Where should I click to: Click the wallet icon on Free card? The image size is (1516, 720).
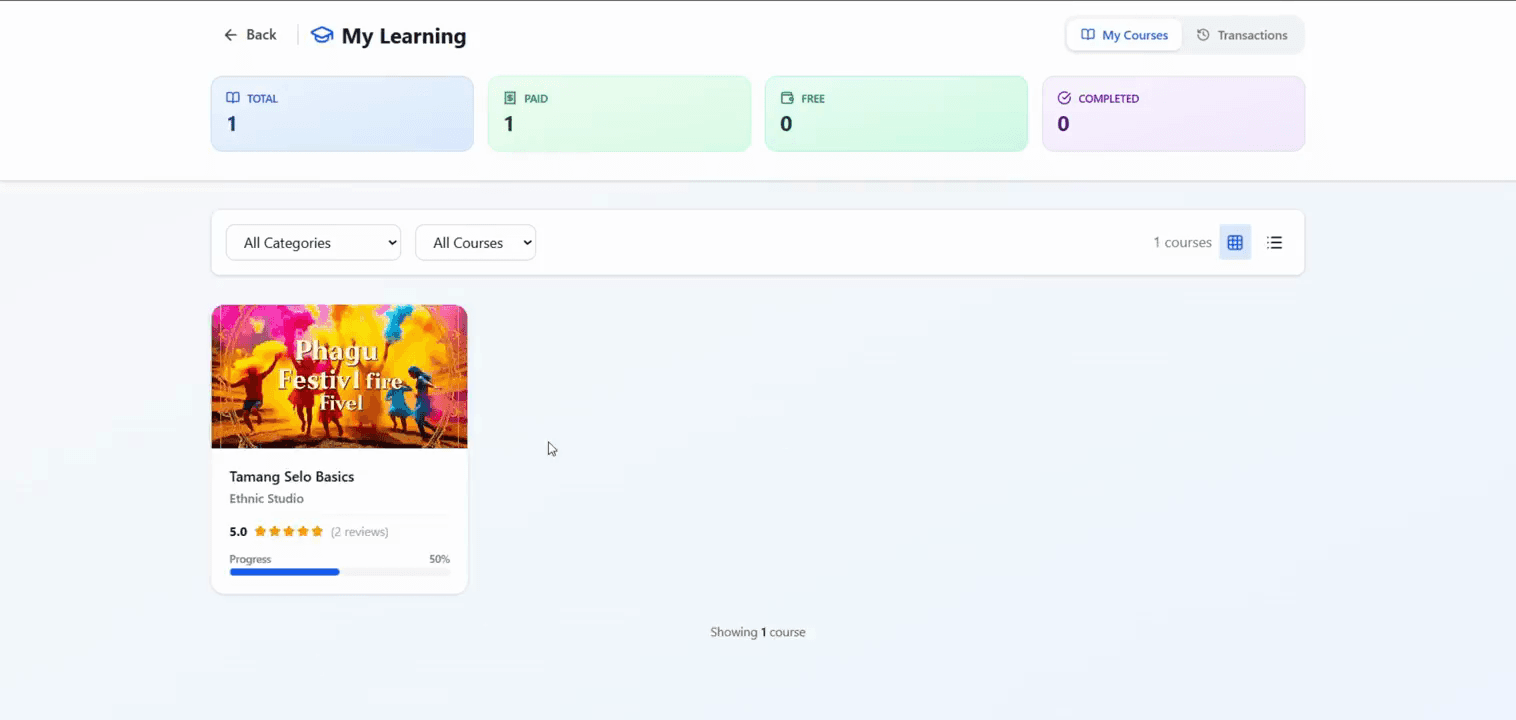787,98
